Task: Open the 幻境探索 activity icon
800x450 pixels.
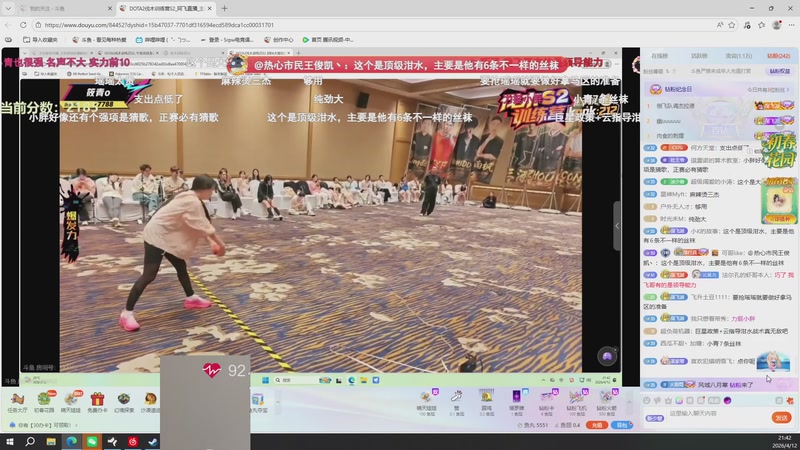Action: tap(123, 403)
